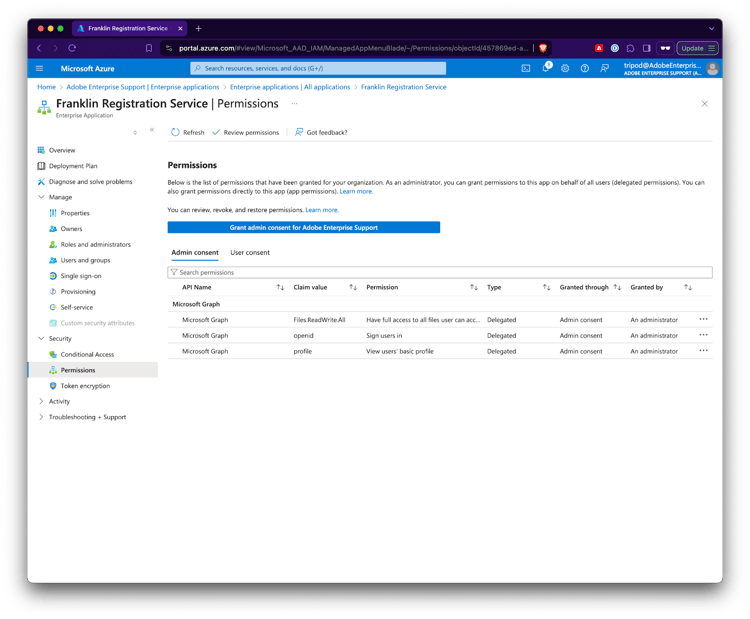Reload the page with browser refresh icon
The height and width of the screenshot is (619, 750).
coord(72,48)
